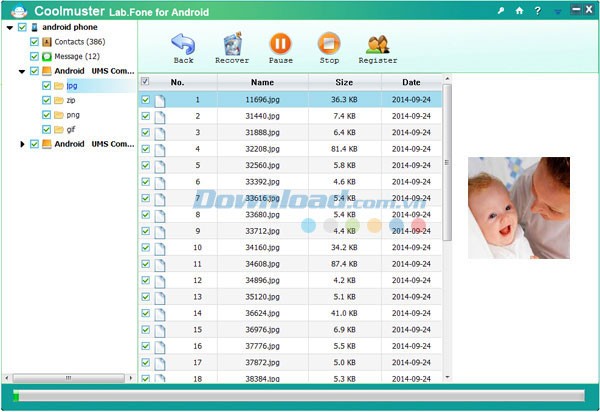This screenshot has width=600, height=412.
Task: Click the file list scroll up arrow
Action: 447,79
